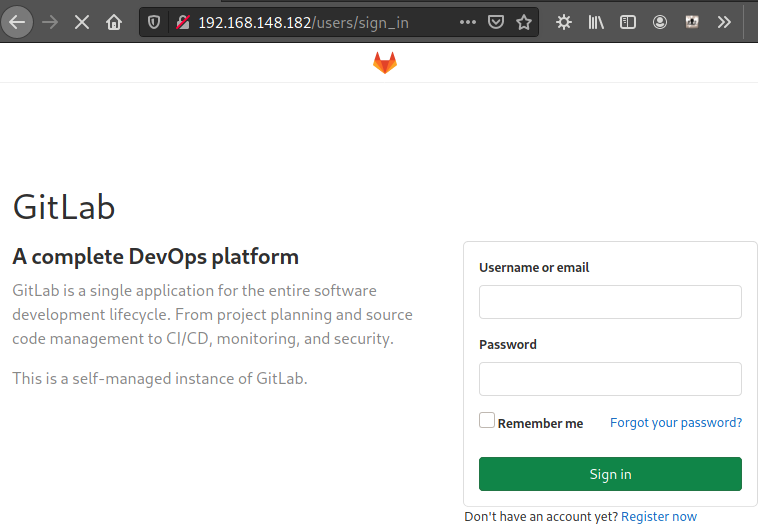Open the browser home page icon

pos(114,22)
